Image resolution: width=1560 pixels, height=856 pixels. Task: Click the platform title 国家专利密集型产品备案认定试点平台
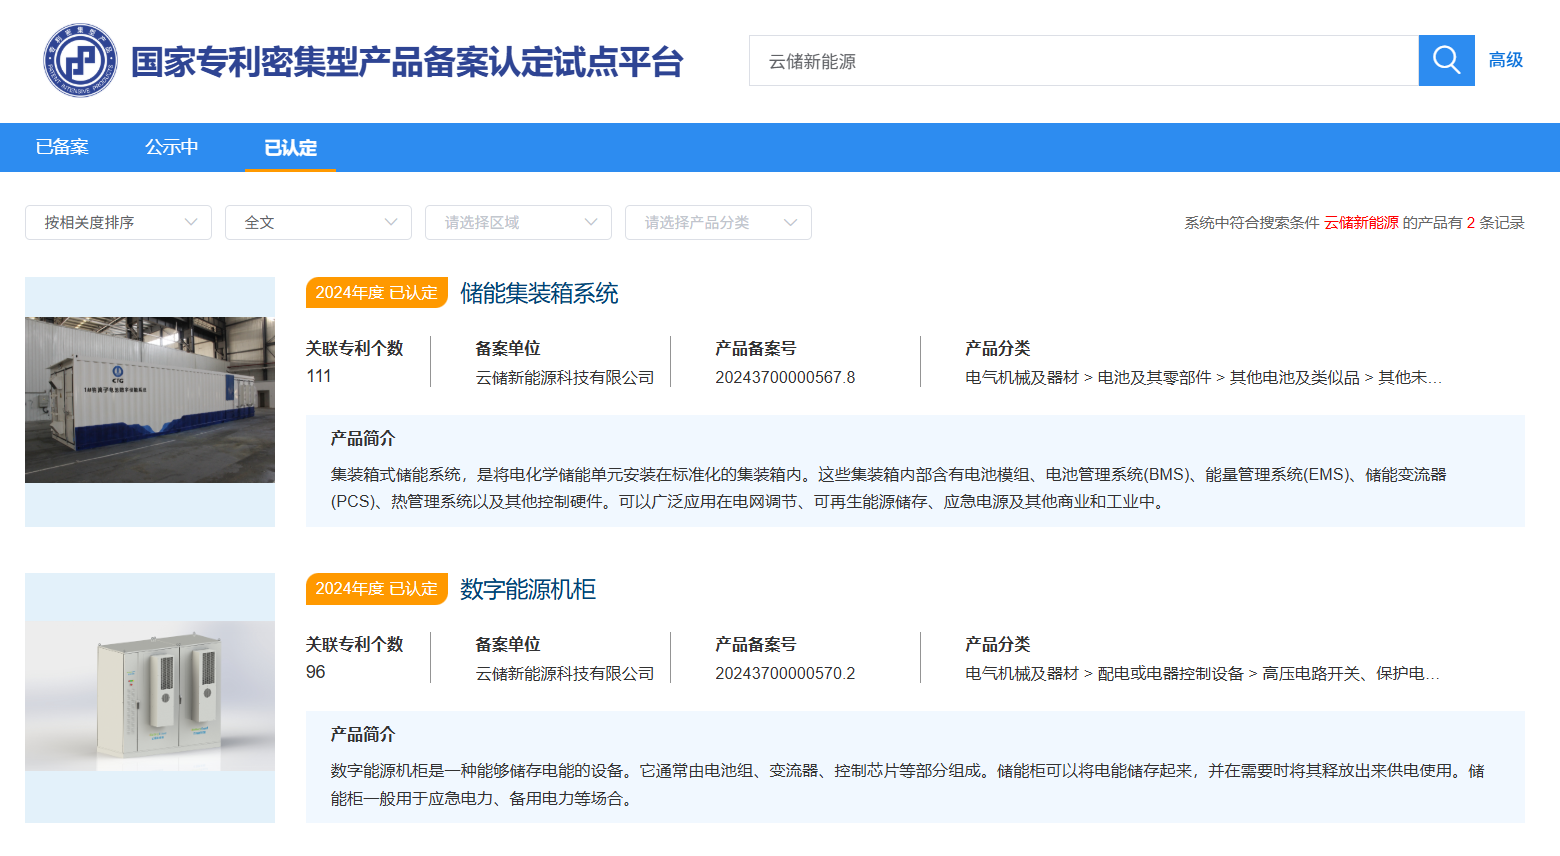[x=407, y=62]
